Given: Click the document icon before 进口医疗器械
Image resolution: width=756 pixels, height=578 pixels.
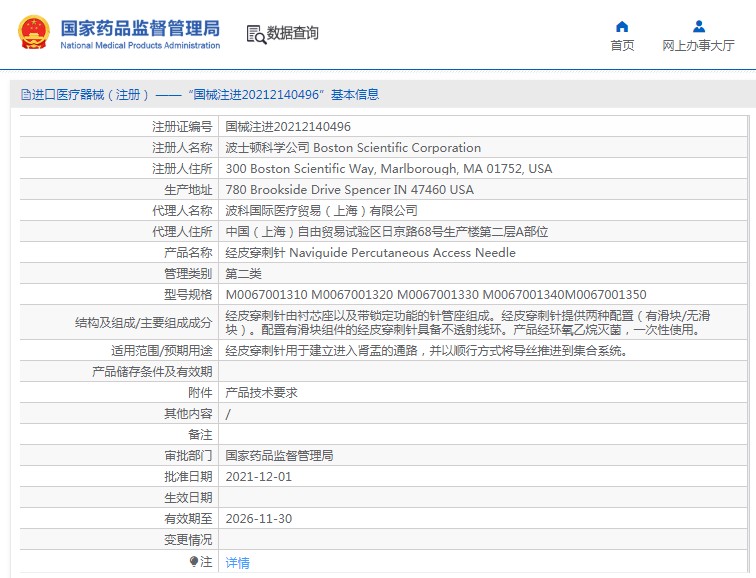Looking at the screenshot, I should pos(26,94).
